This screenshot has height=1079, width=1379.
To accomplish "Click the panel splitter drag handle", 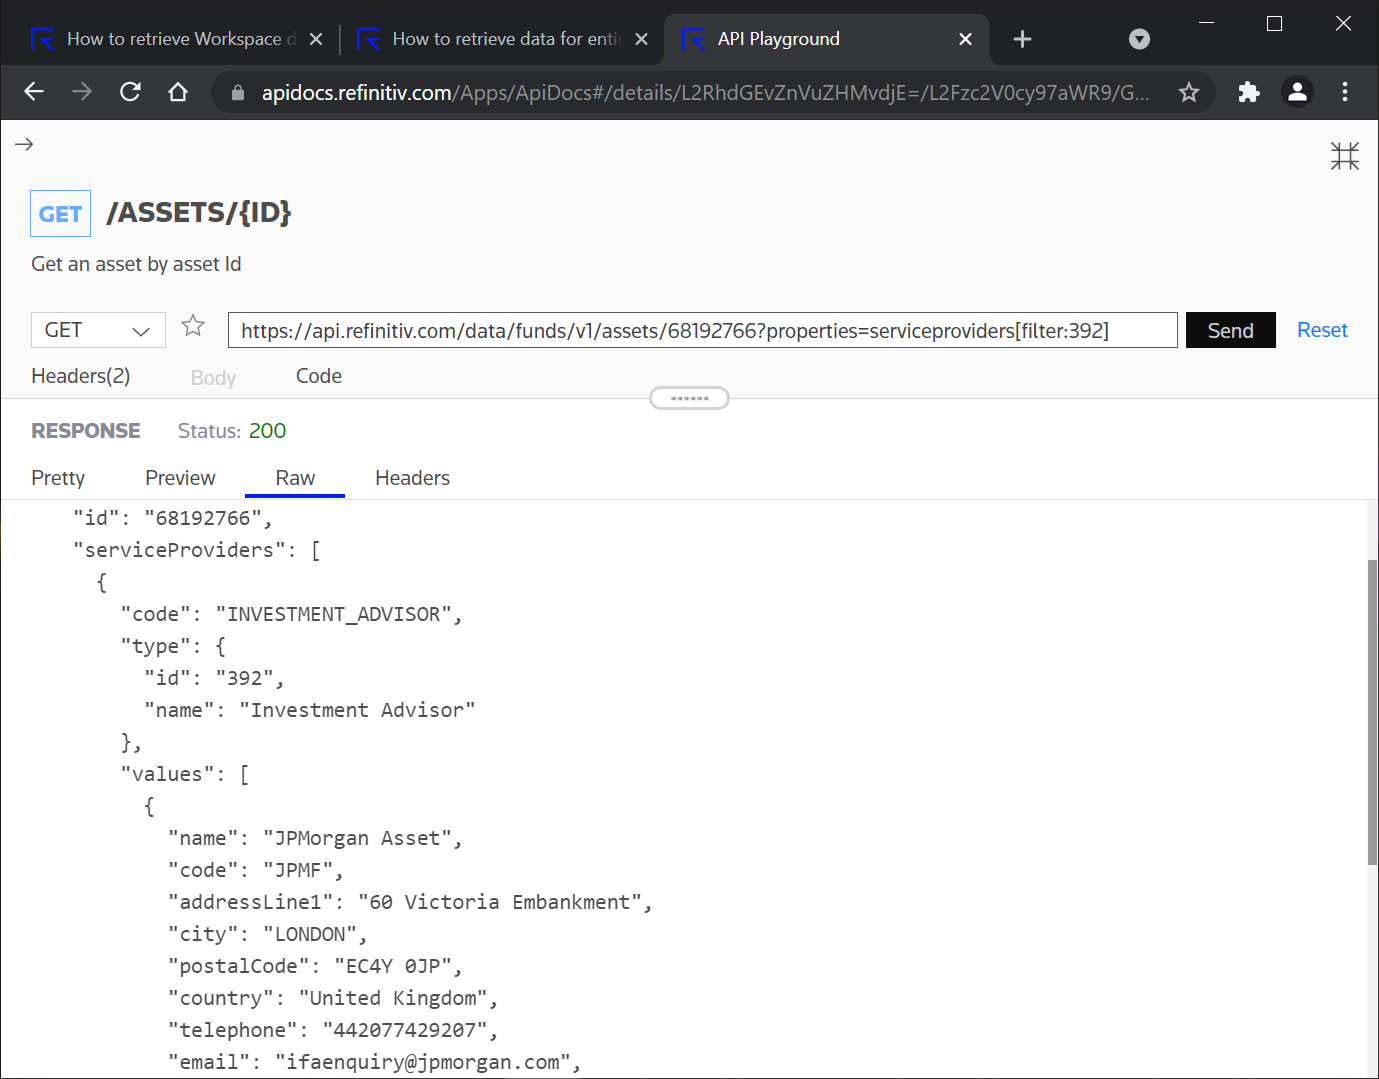I will [689, 398].
